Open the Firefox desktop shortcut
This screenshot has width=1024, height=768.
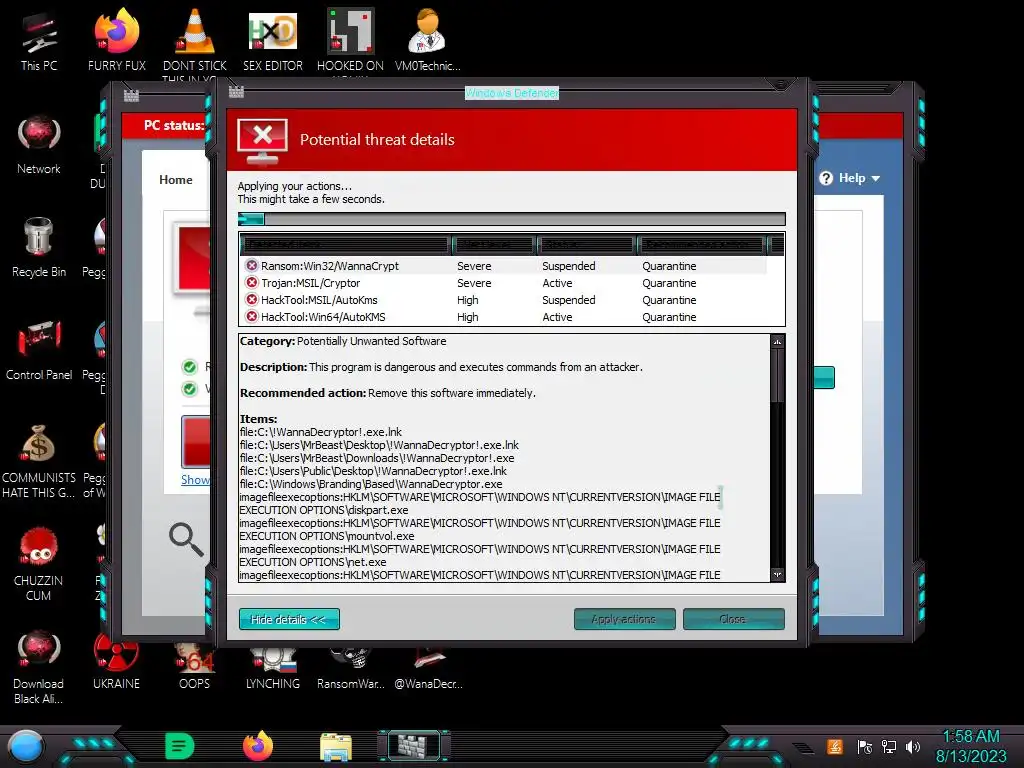[116, 41]
